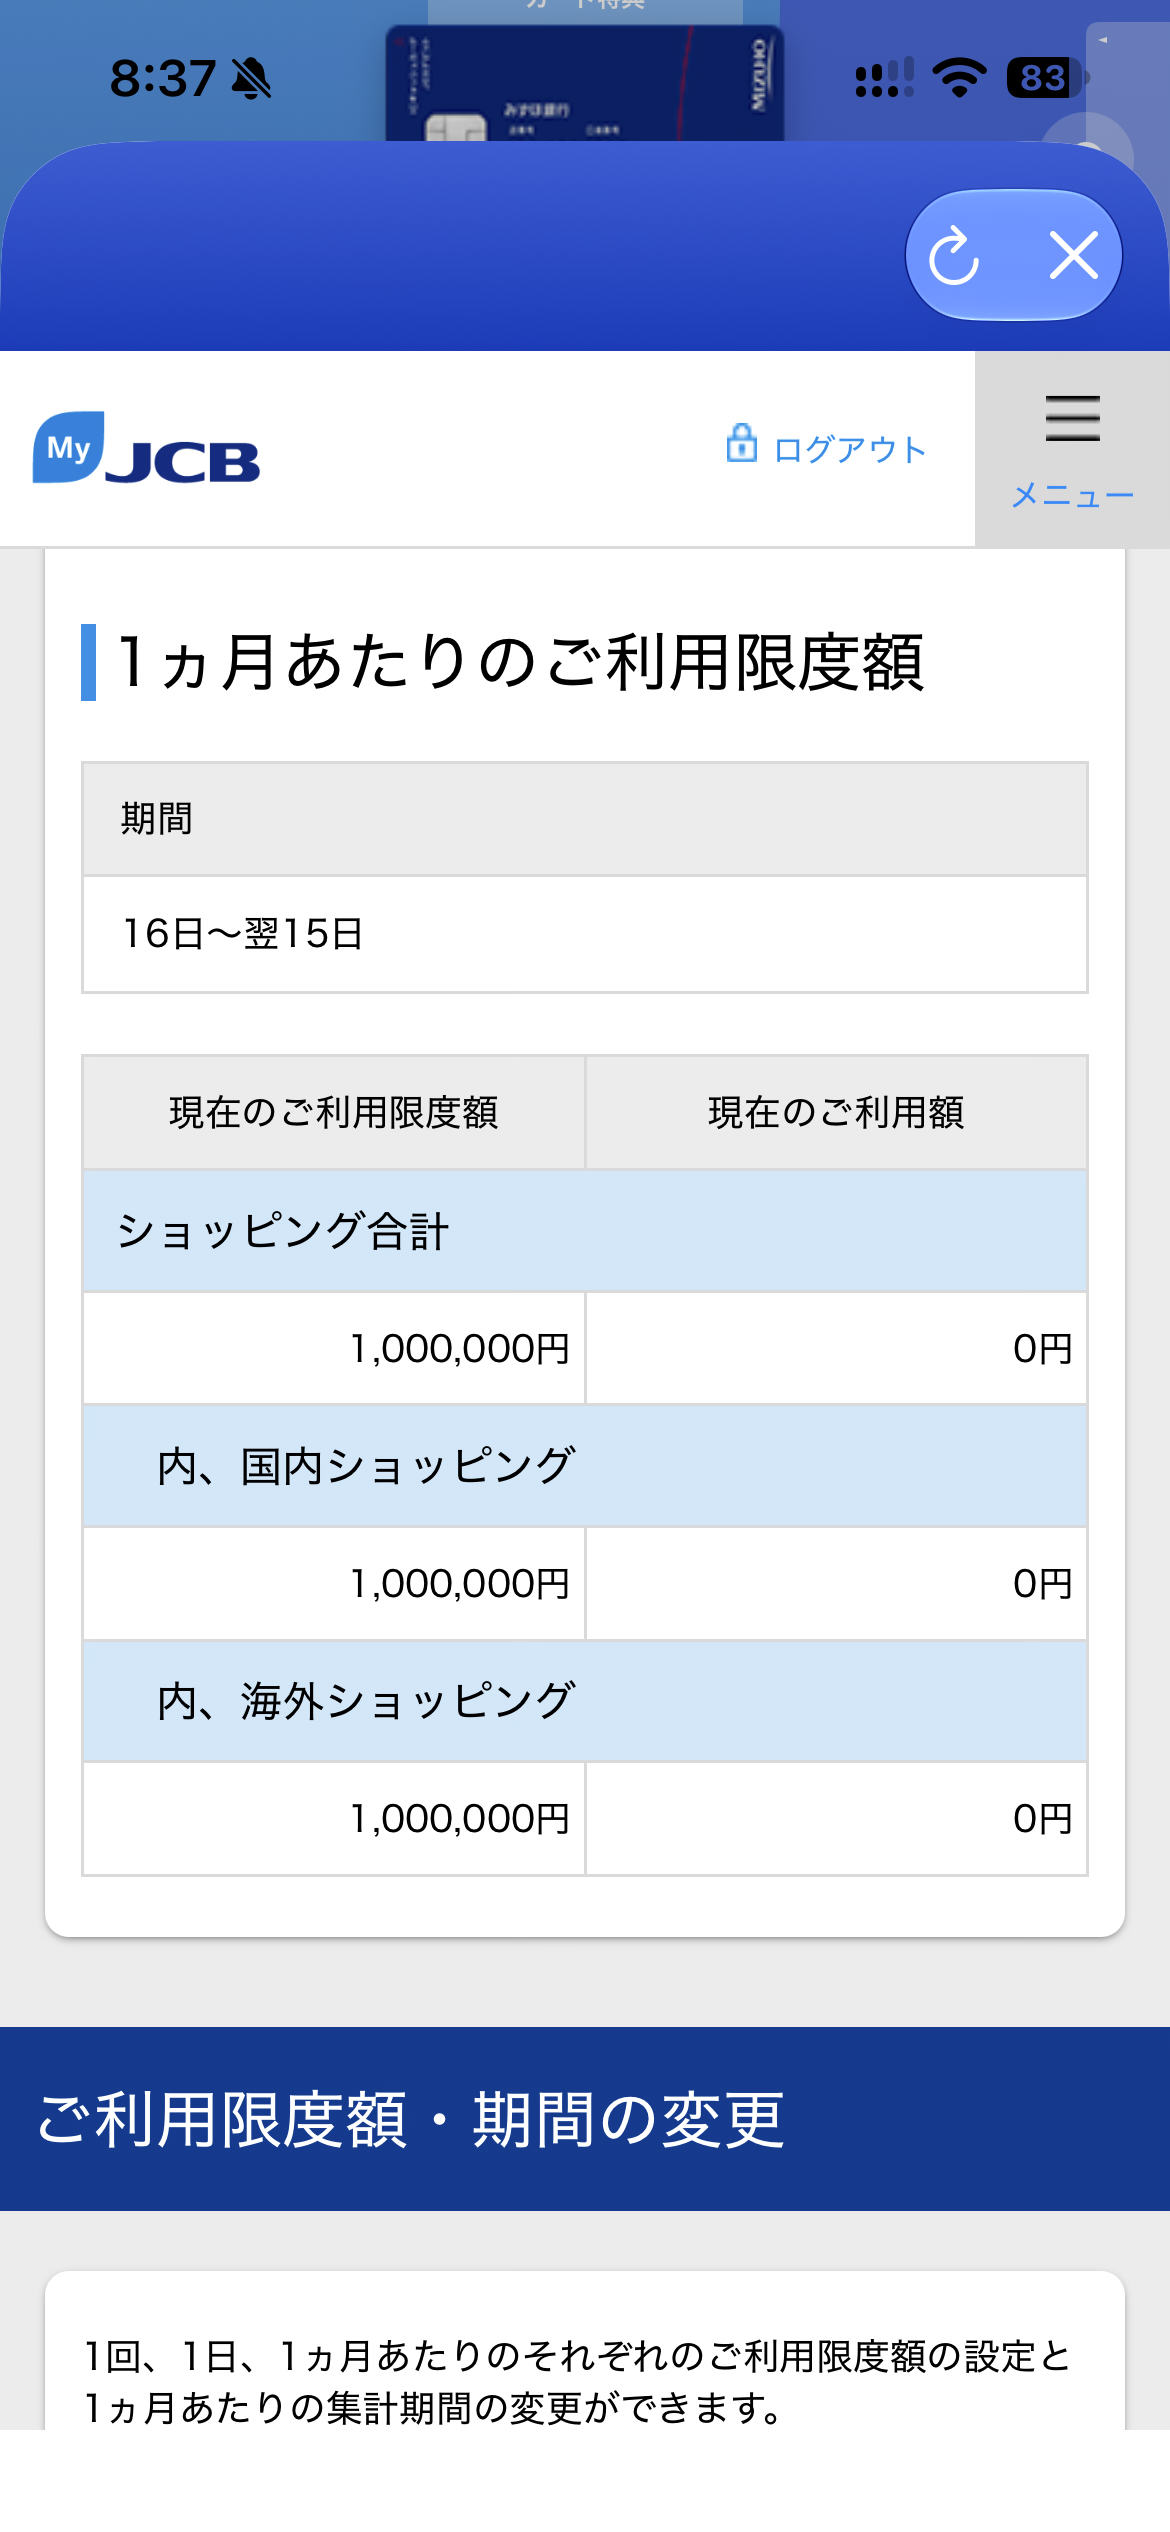Tap the Wi-Fi status icon
Image resolution: width=1170 pixels, height=2532 pixels.
[959, 78]
